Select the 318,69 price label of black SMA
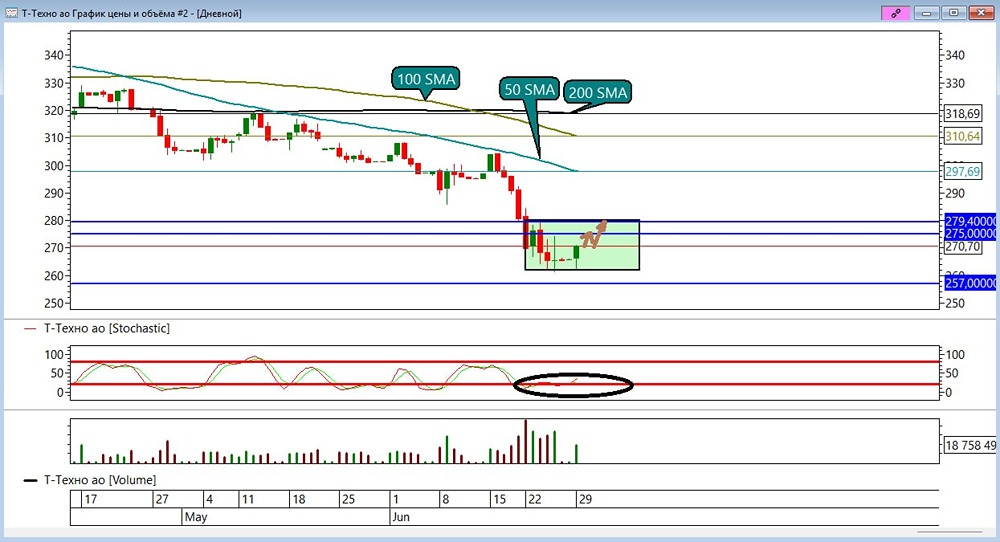Image resolution: width=1000 pixels, height=542 pixels. pyautogui.click(x=962, y=114)
